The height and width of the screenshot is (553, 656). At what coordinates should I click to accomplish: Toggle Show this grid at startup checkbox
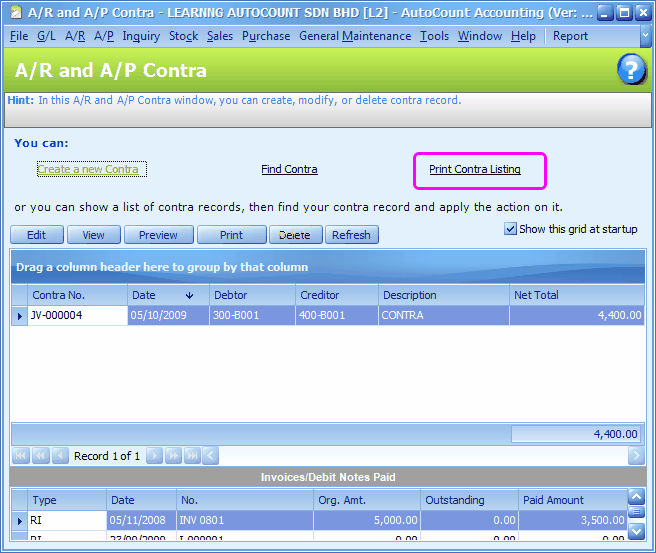pyautogui.click(x=511, y=229)
